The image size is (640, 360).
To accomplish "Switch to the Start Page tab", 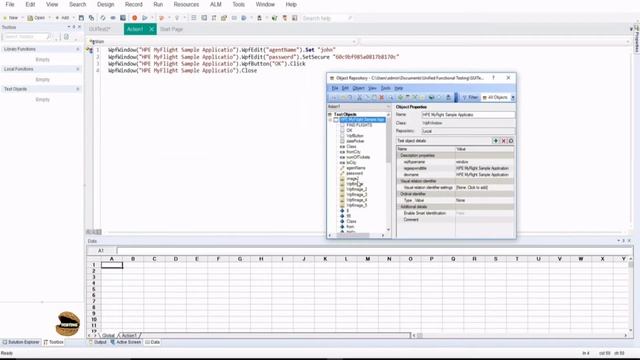I will coord(171,29).
